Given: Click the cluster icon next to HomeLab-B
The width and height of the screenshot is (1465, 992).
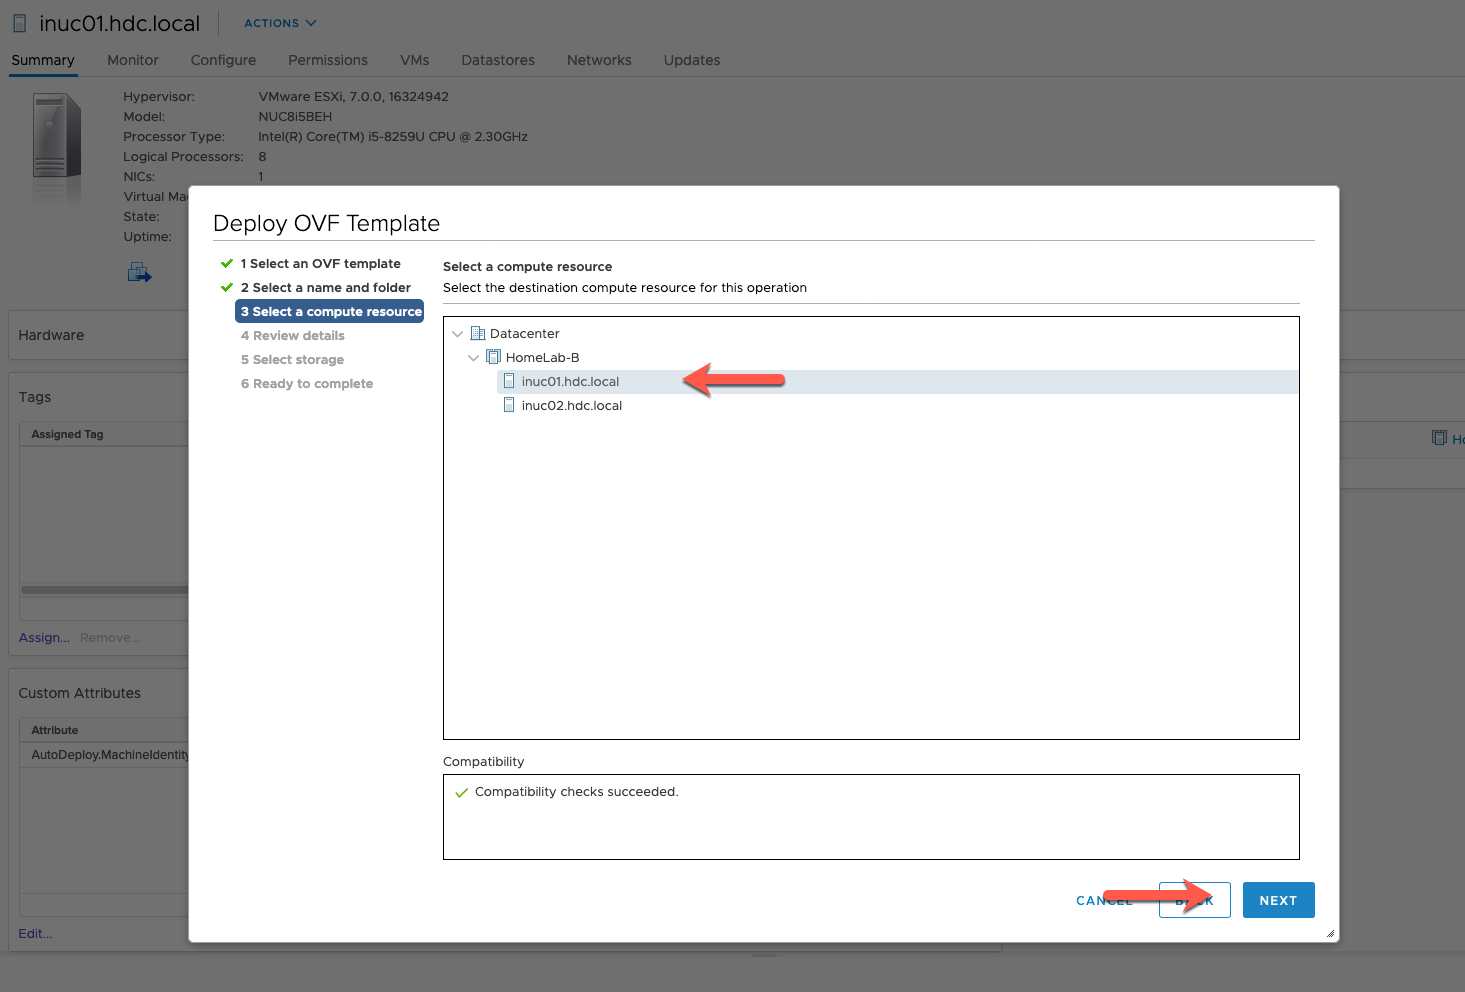Looking at the screenshot, I should click(x=492, y=357).
